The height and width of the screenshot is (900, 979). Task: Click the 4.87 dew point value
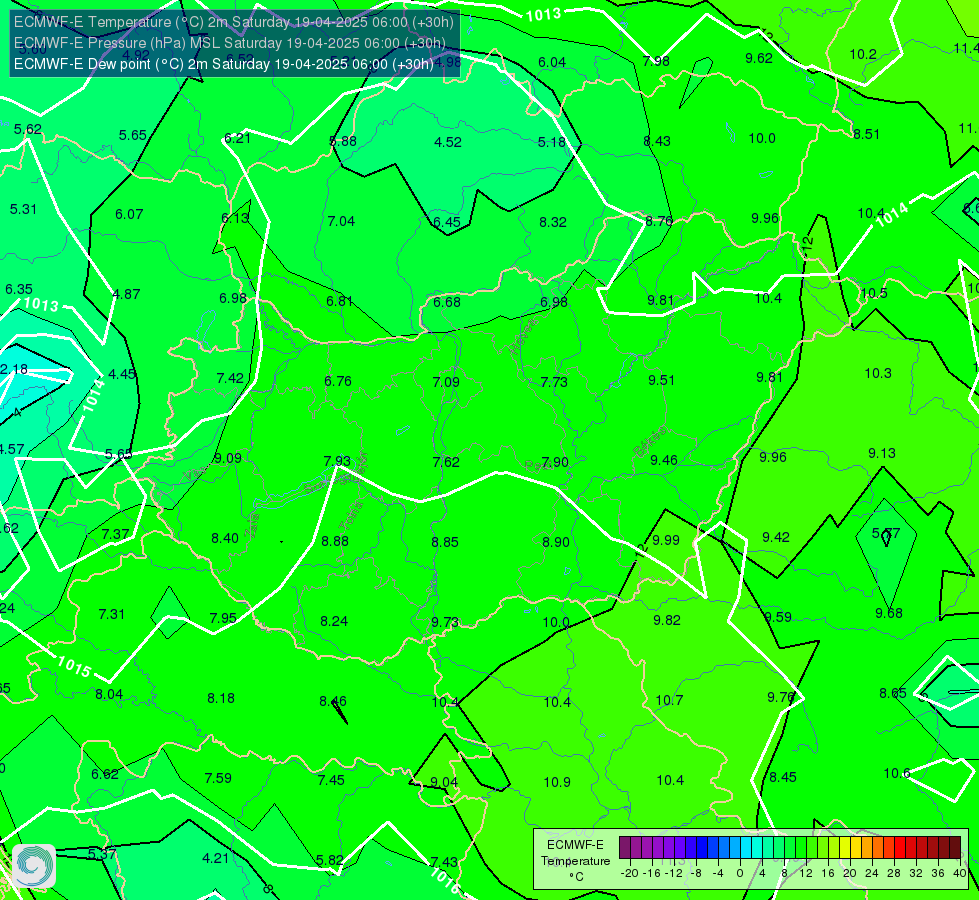tap(126, 294)
